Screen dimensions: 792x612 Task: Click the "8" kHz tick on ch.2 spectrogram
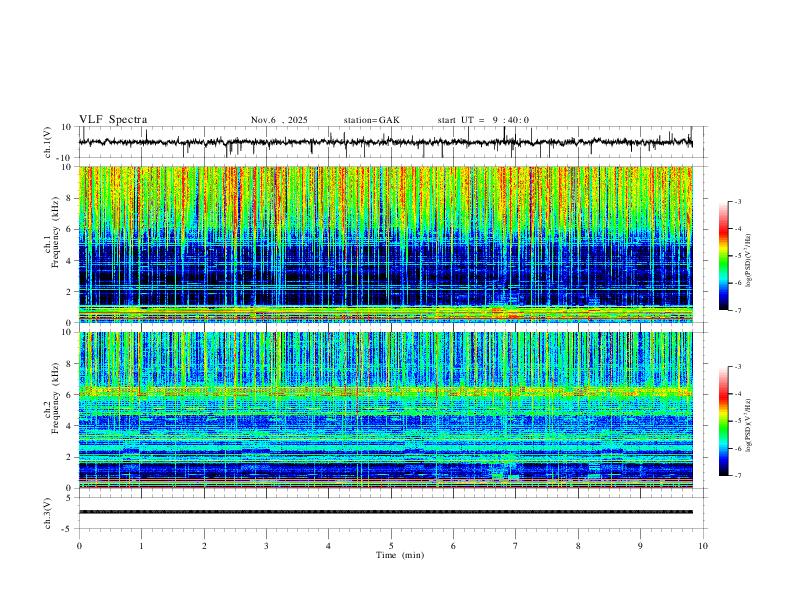pos(69,364)
